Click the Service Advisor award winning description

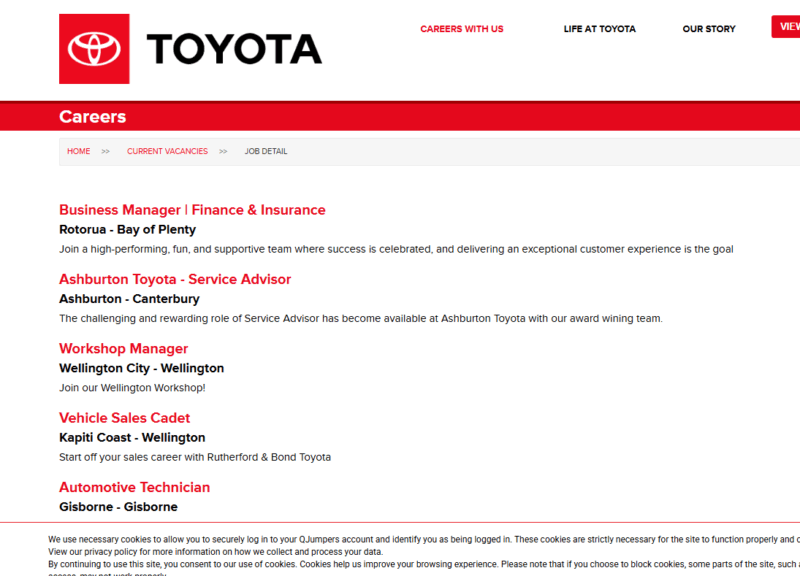361,319
